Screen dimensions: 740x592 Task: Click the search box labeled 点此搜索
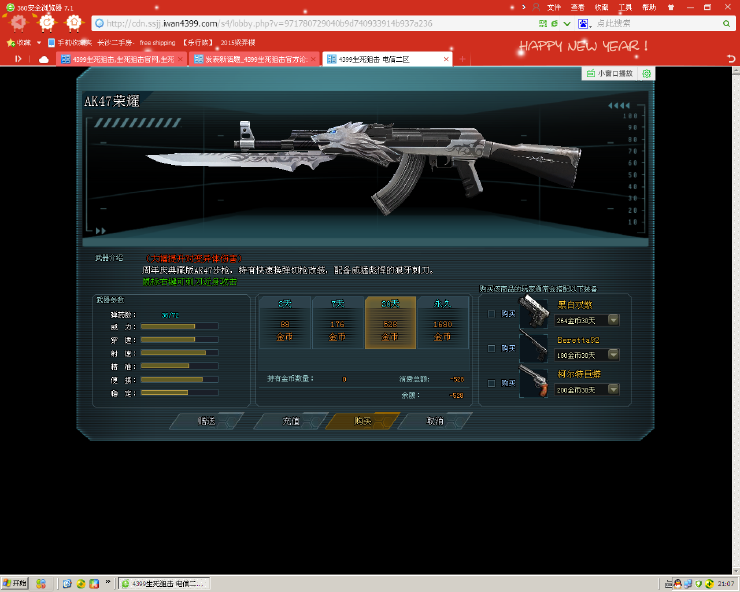(x=656, y=23)
